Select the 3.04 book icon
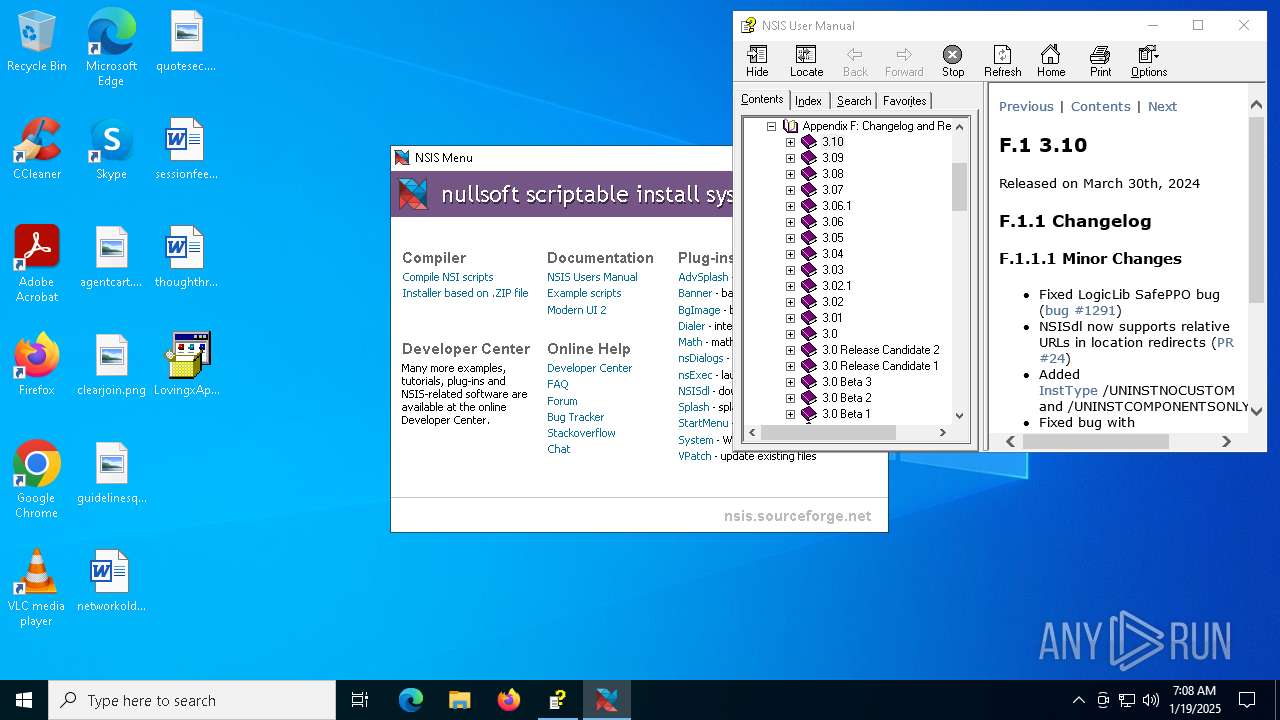This screenshot has height=720, width=1280. point(809,254)
